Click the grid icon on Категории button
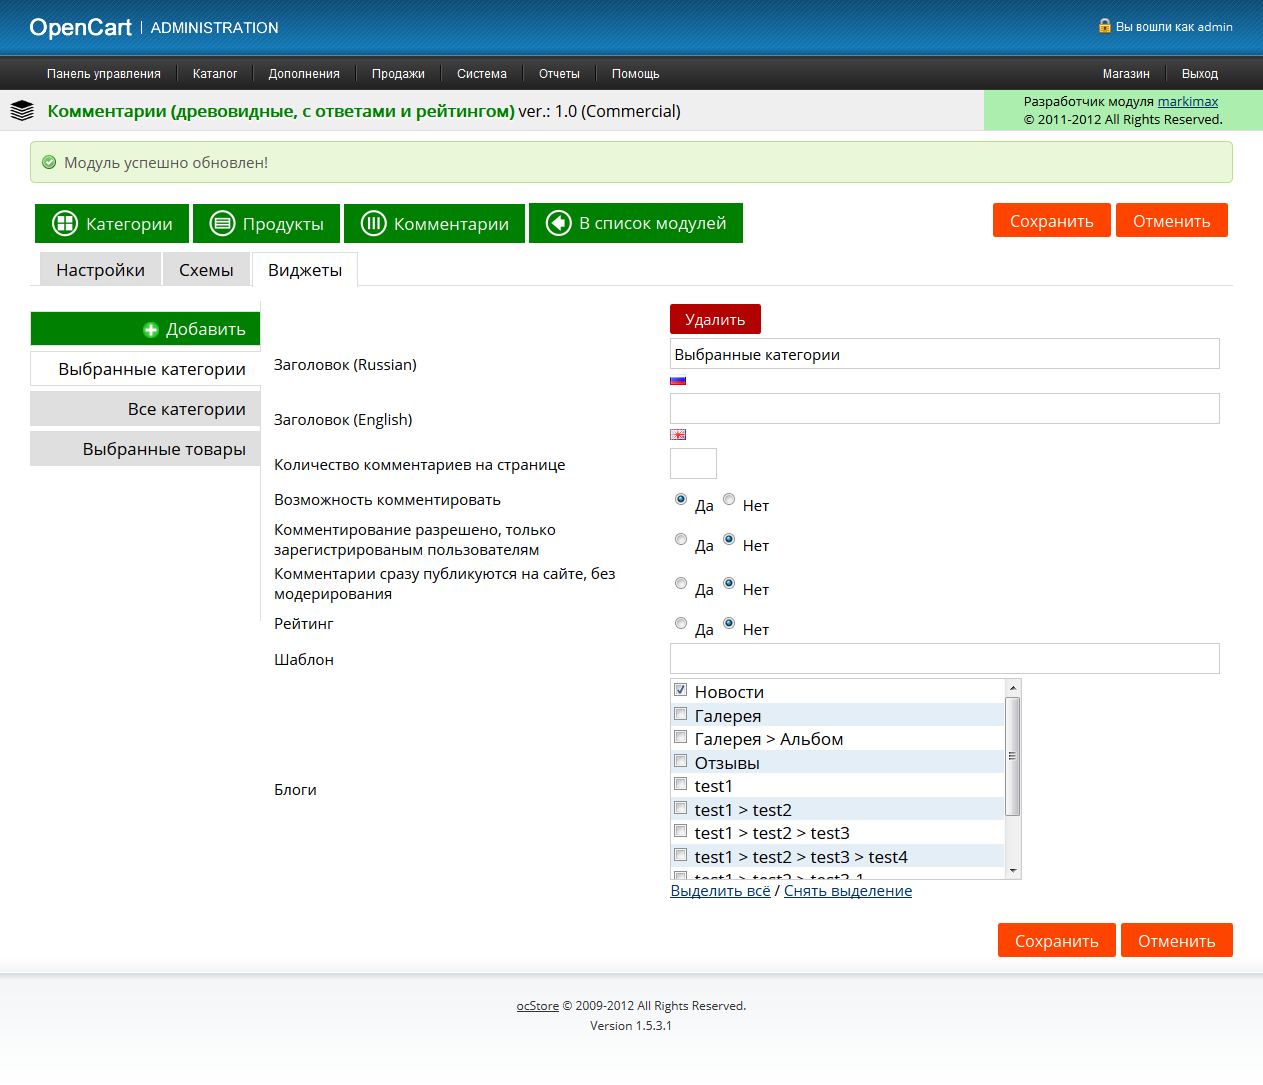Screen dimensions: 1263x1085 65,223
